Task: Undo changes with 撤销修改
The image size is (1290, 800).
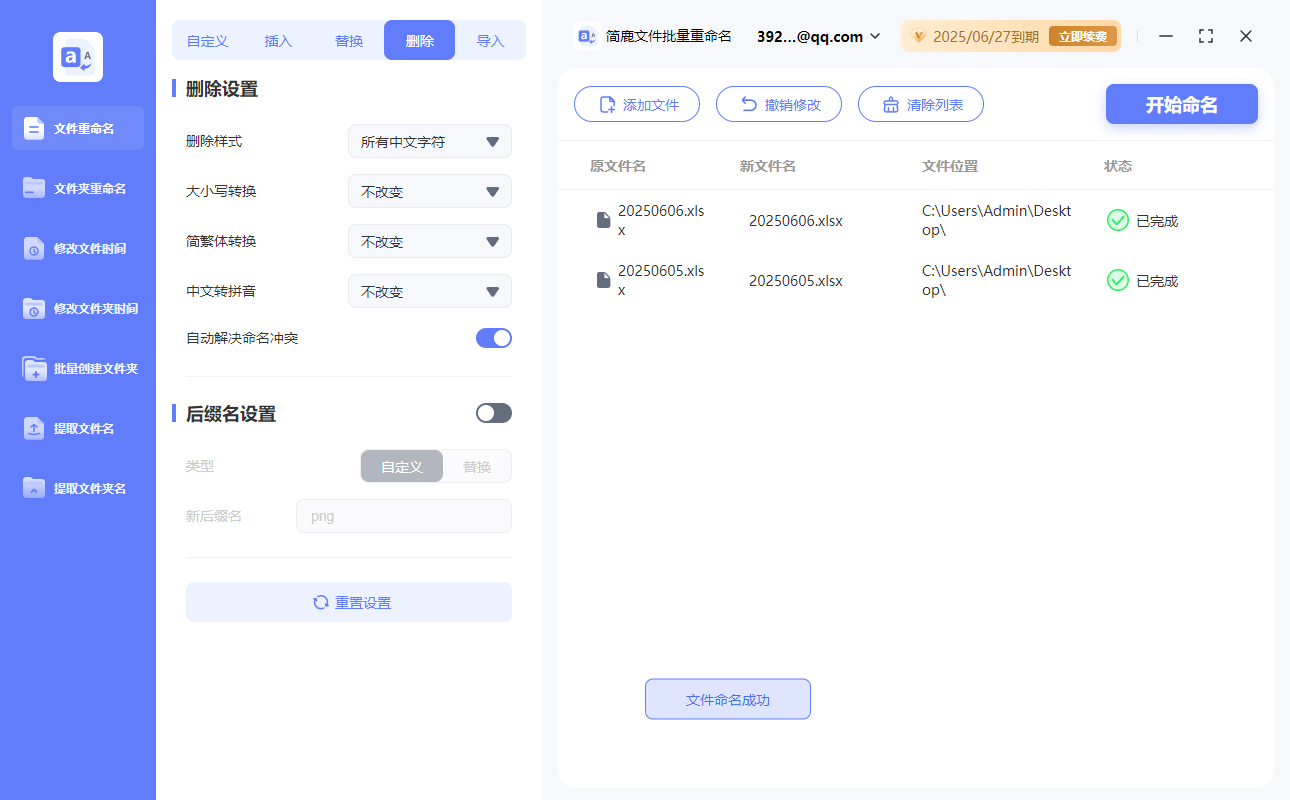Action: coord(779,103)
